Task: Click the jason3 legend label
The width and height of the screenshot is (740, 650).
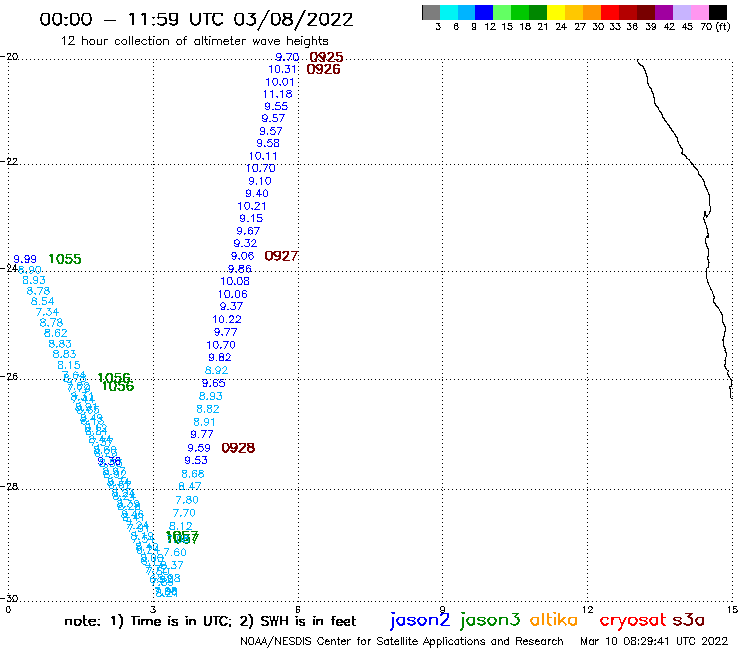Action: [x=490, y=620]
